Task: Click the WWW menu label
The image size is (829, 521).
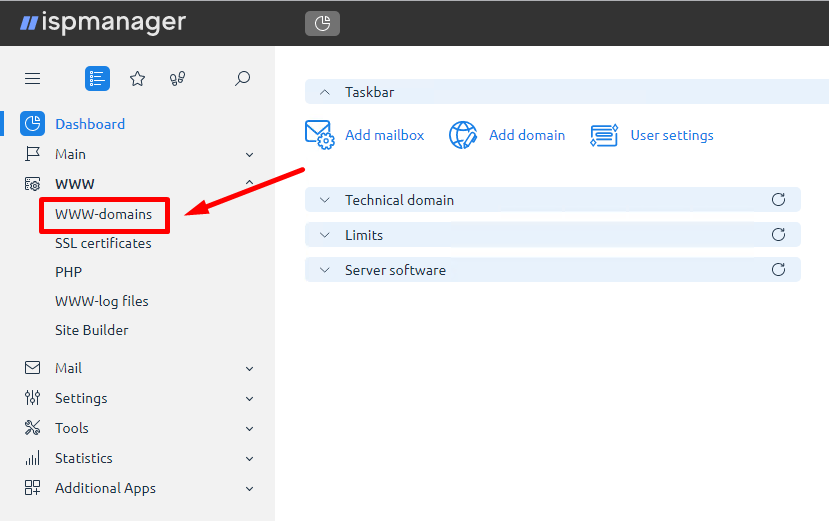Action: pyautogui.click(x=75, y=184)
